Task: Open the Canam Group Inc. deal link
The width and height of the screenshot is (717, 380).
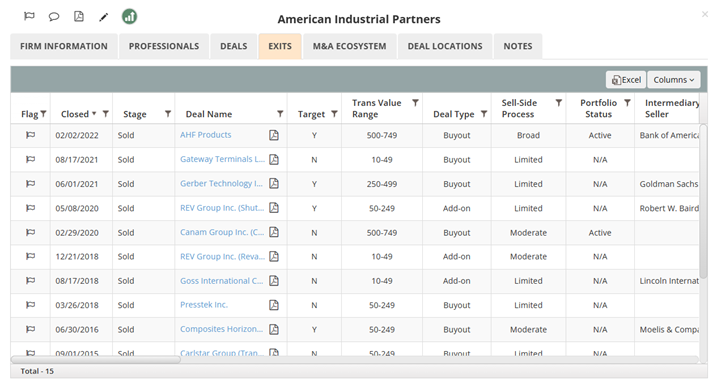Action: tap(222, 232)
